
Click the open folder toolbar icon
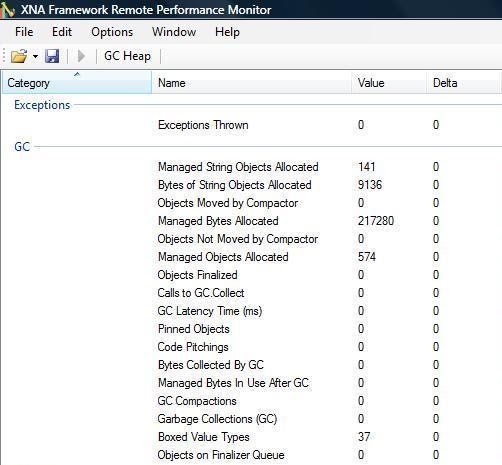pyautogui.click(x=19, y=56)
